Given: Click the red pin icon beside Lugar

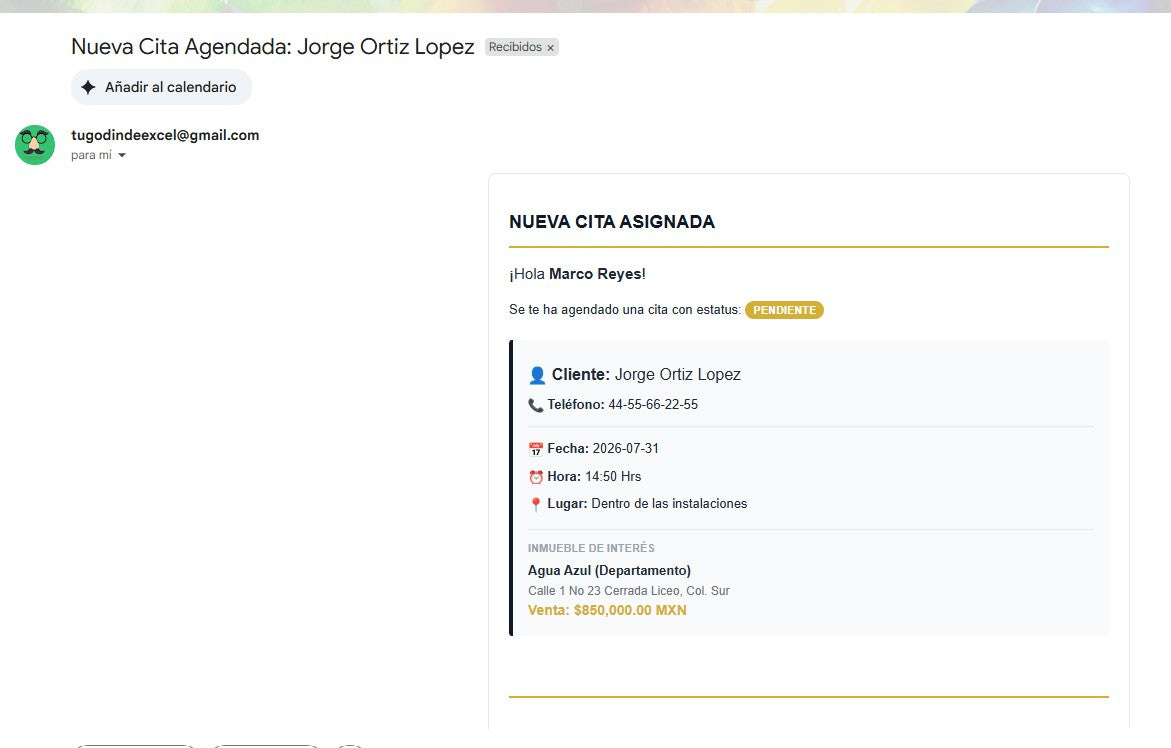Looking at the screenshot, I should 535,505.
